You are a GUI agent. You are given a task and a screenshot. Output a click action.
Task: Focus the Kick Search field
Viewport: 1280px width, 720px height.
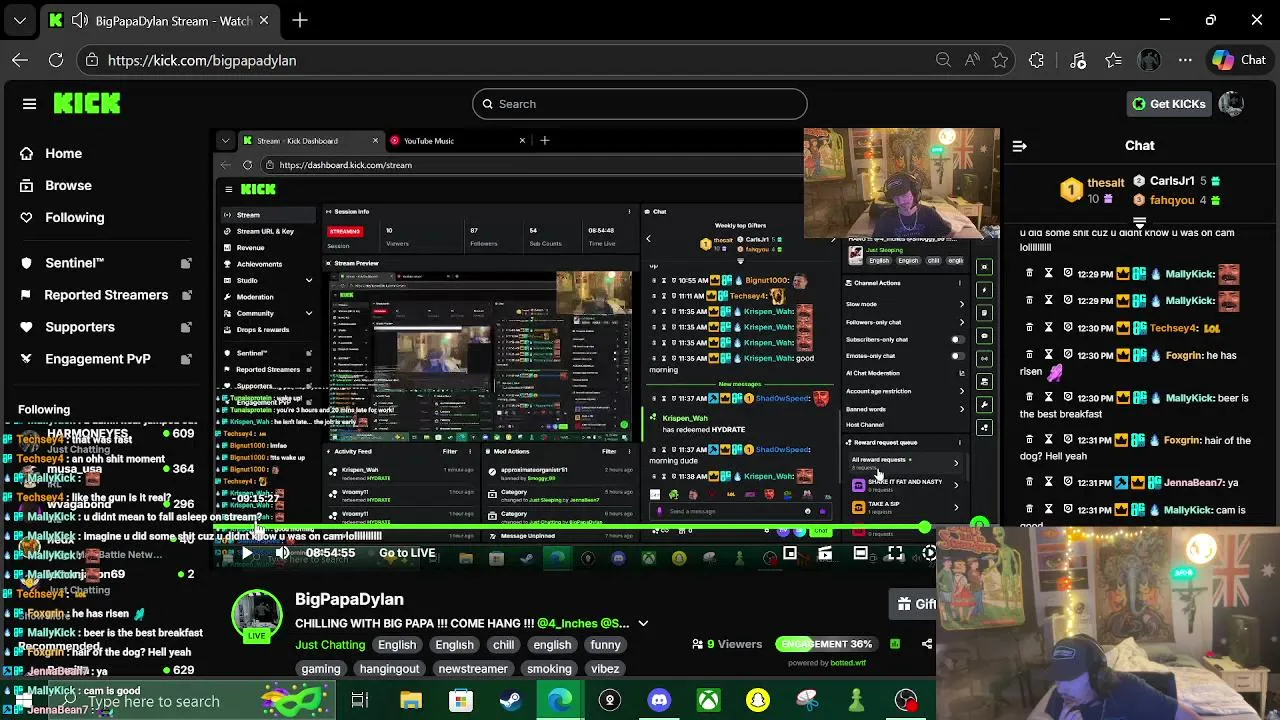[x=640, y=104]
